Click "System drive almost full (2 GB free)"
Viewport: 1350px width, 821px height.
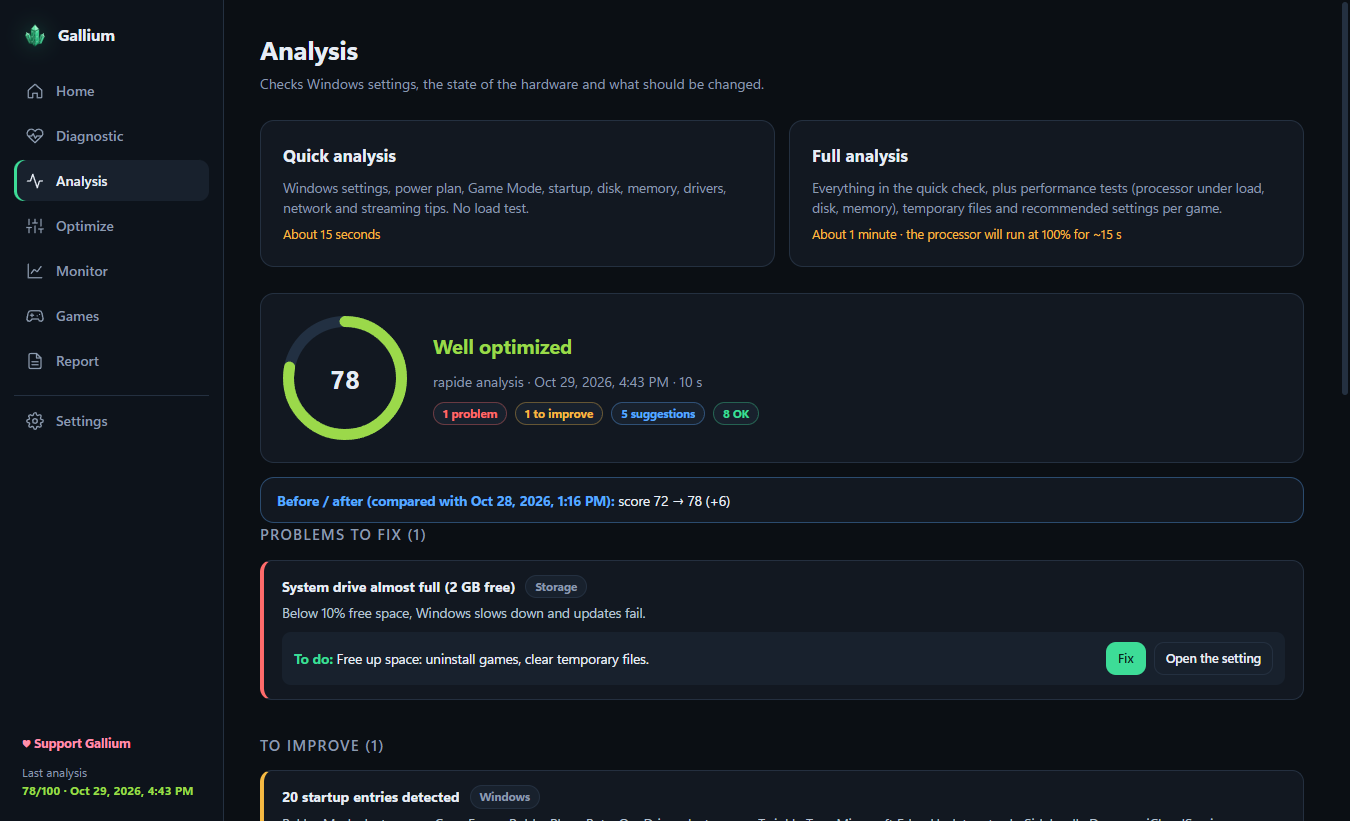[x=398, y=587]
